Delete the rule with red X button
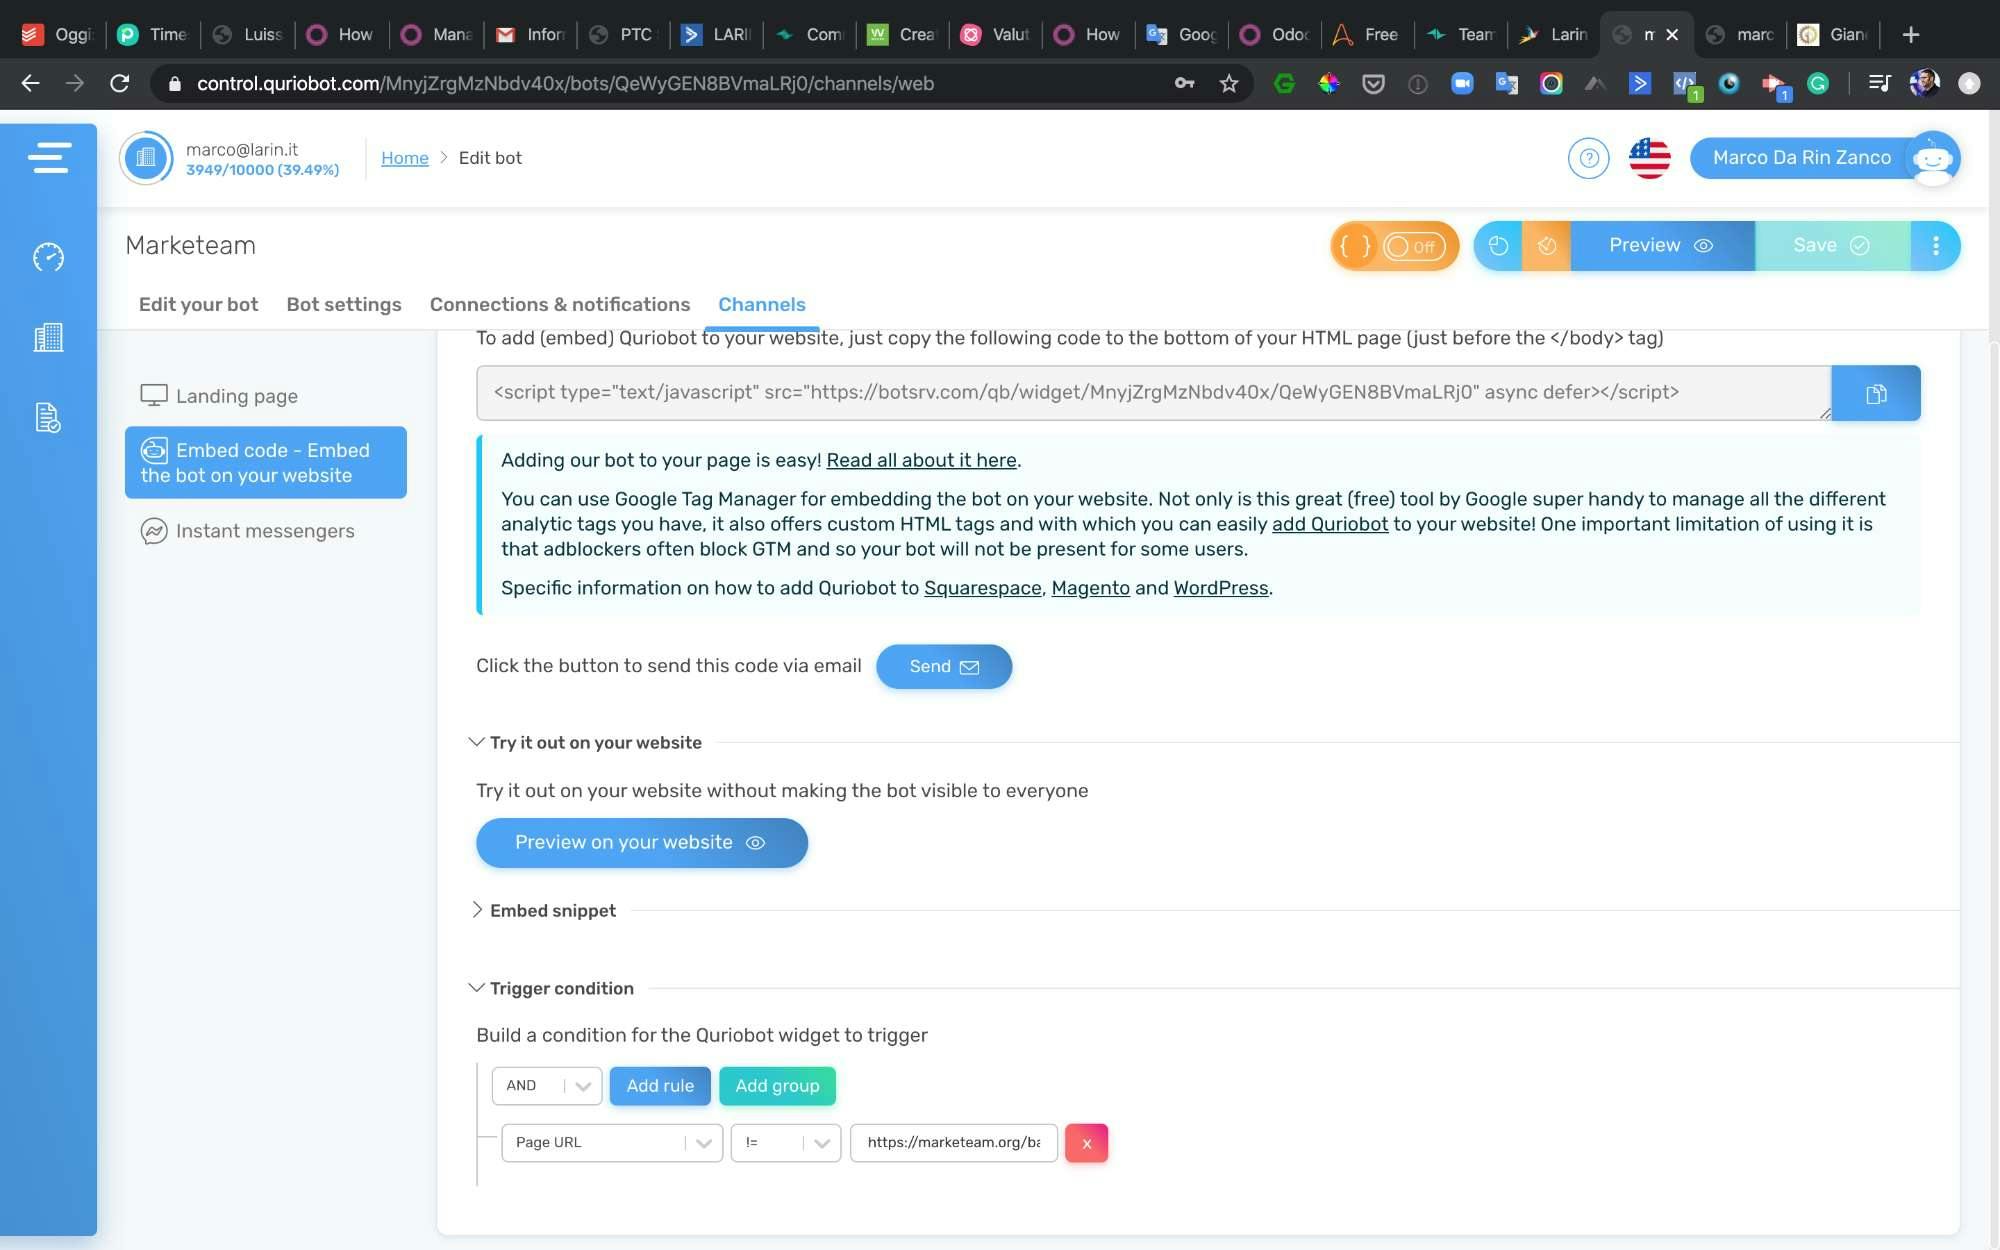2000x1250 pixels. (1086, 1143)
